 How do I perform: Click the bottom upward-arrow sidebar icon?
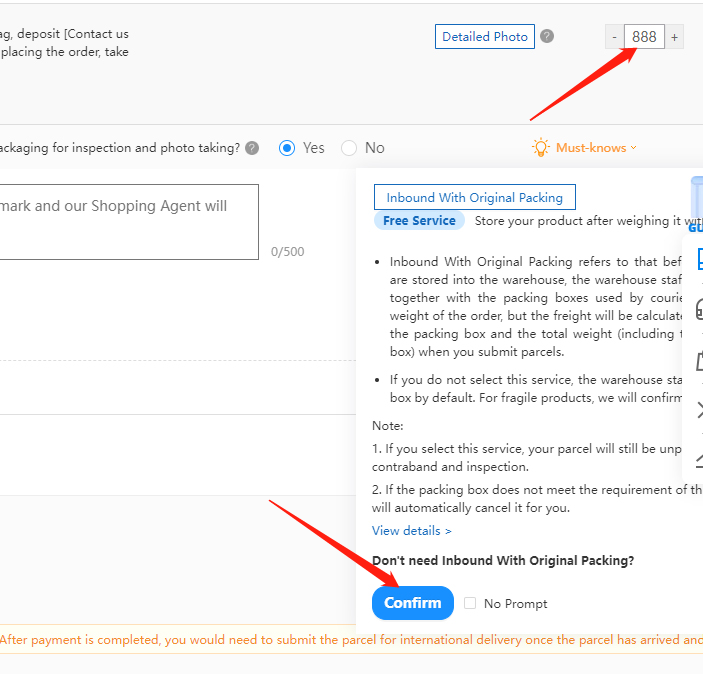pos(699,458)
